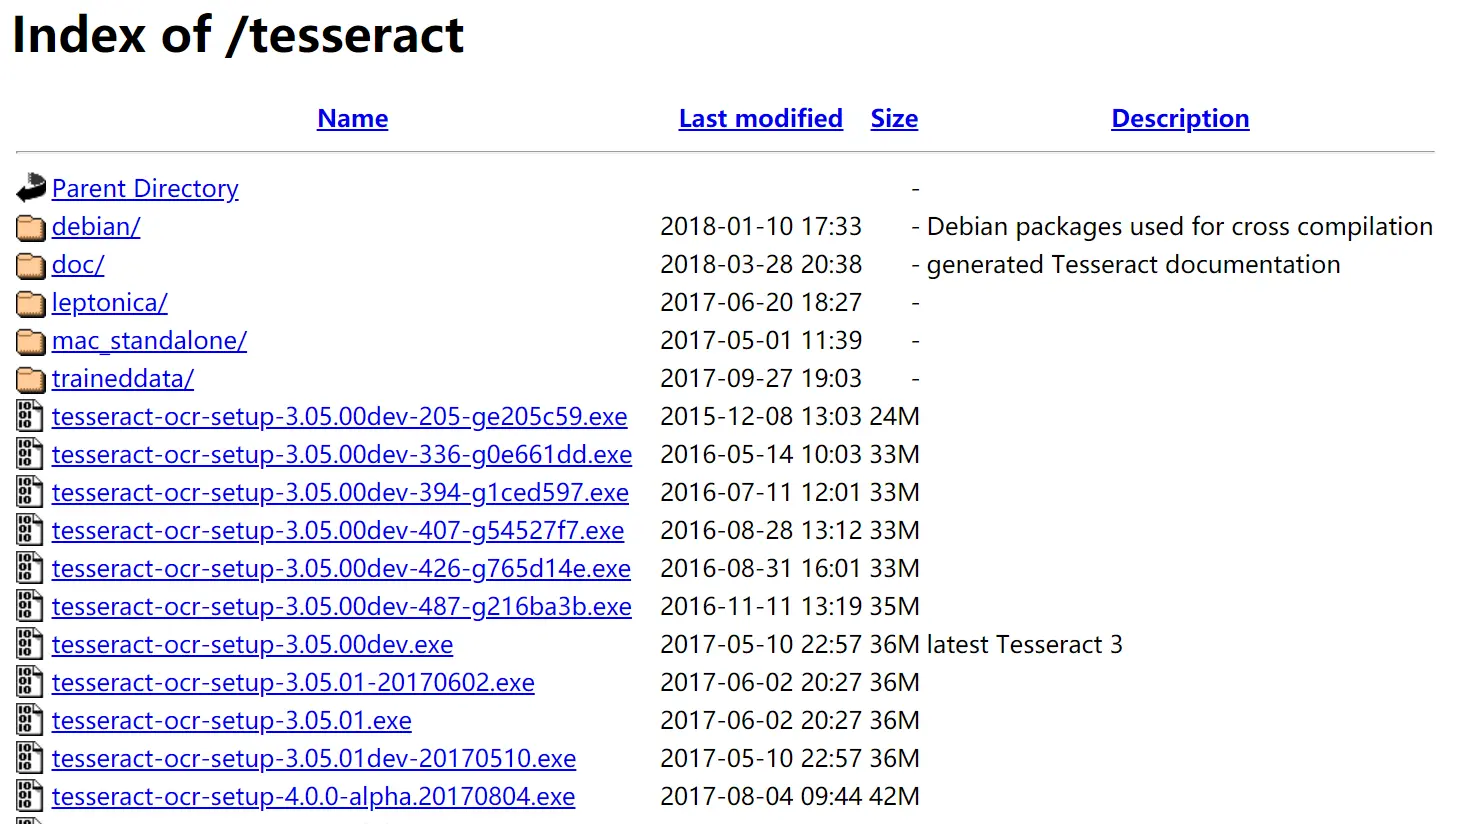Download tesseract-ocr-setup-3.05.01dev-20170510.exe
The image size is (1483, 824).
click(x=314, y=758)
